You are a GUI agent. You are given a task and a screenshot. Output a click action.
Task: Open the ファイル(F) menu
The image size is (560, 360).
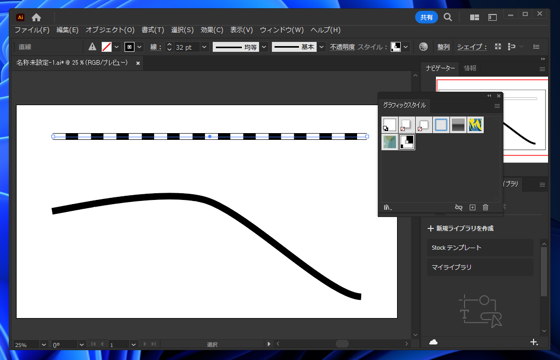coord(32,30)
